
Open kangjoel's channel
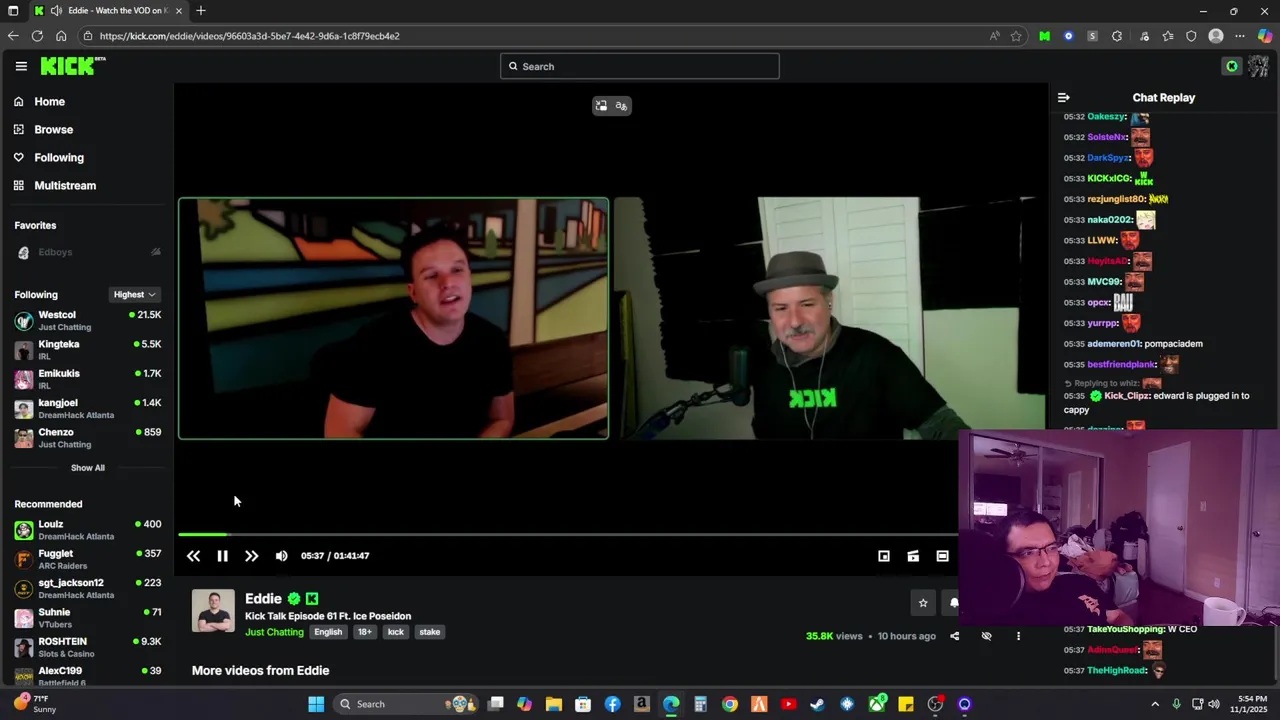click(87, 408)
